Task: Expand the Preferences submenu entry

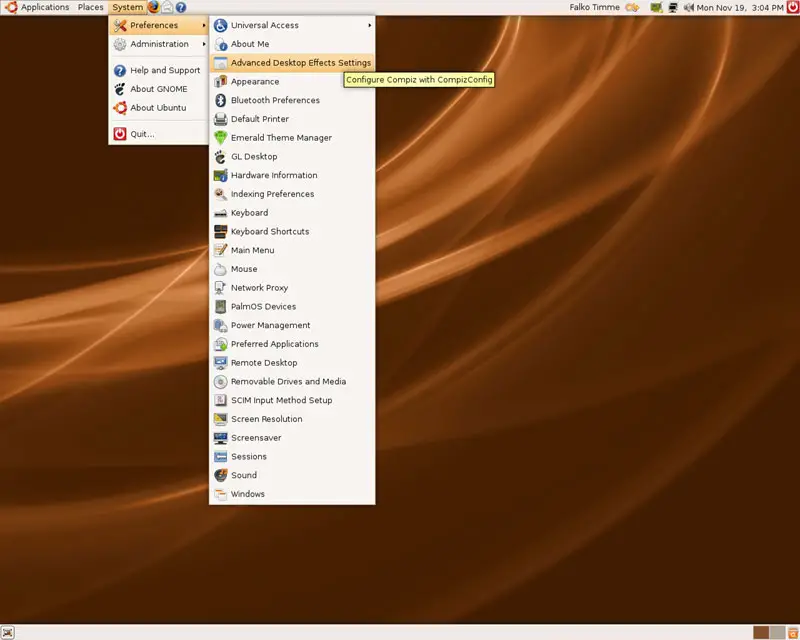Action: [x=159, y=25]
